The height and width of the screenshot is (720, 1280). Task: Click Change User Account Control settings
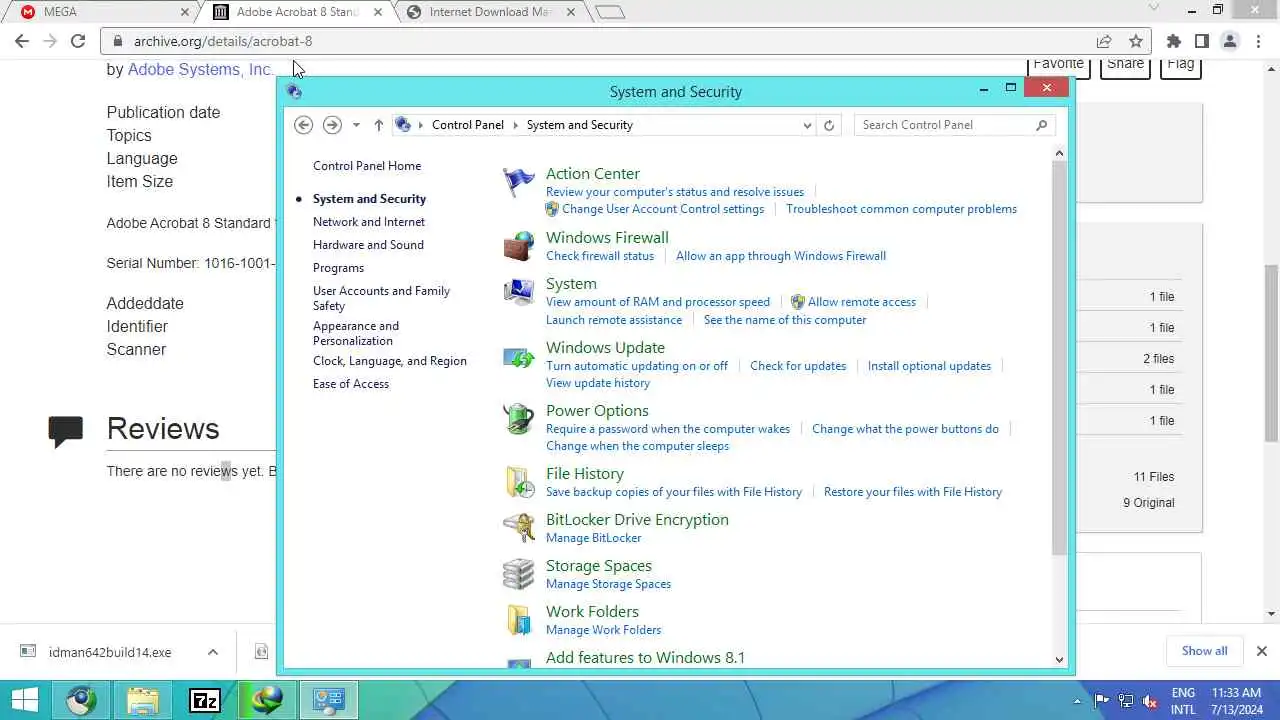click(663, 209)
